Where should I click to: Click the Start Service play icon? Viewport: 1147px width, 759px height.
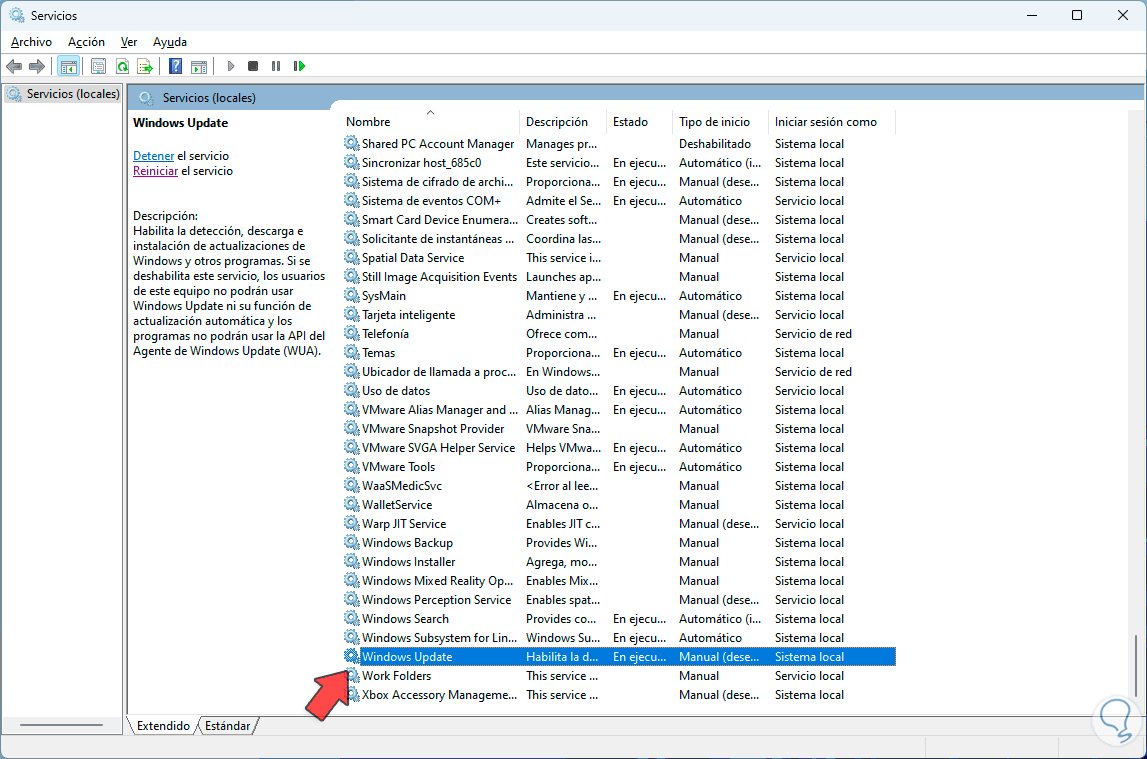pos(230,67)
